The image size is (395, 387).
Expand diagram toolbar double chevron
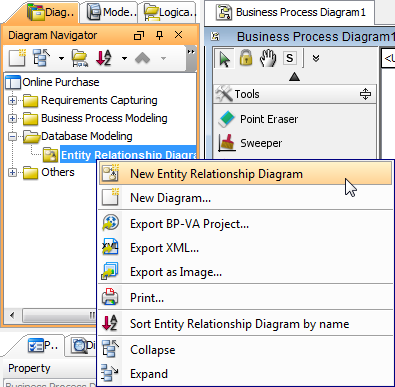pyautogui.click(x=316, y=59)
